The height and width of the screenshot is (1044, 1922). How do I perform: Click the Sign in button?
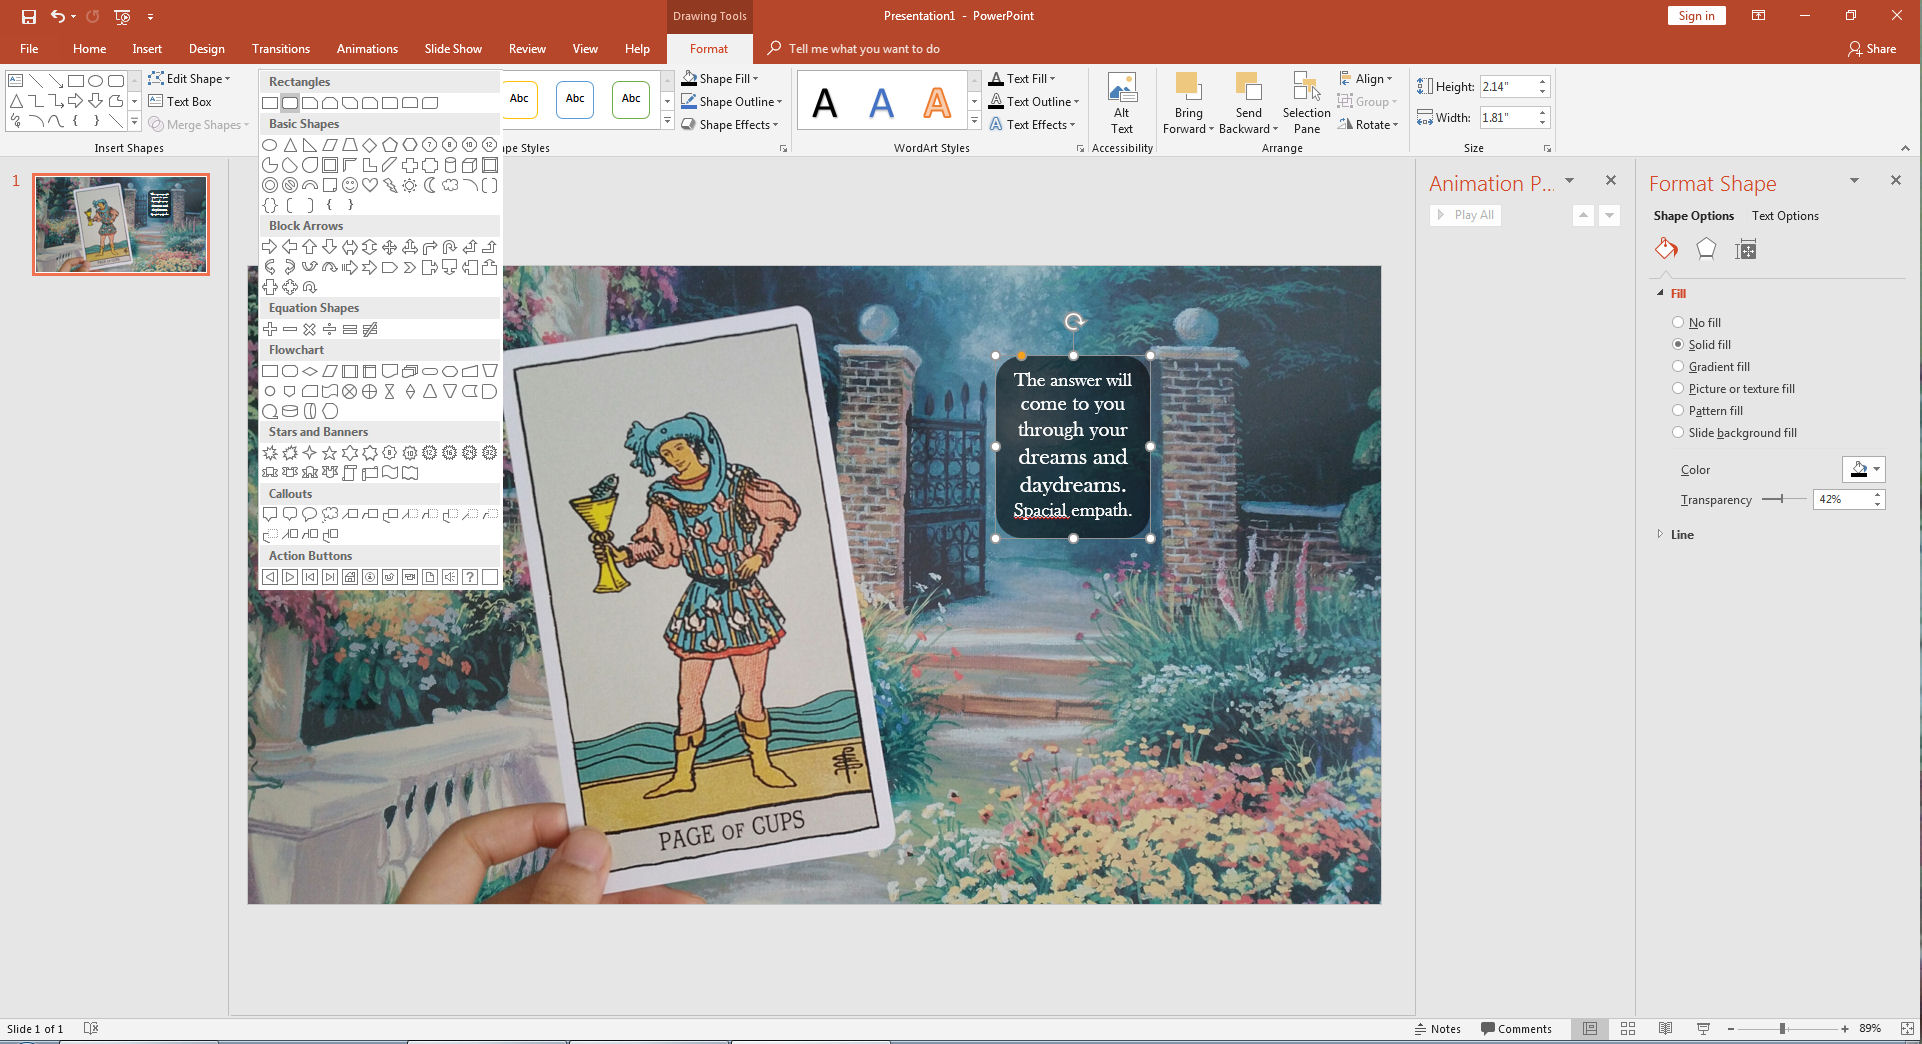(1696, 15)
